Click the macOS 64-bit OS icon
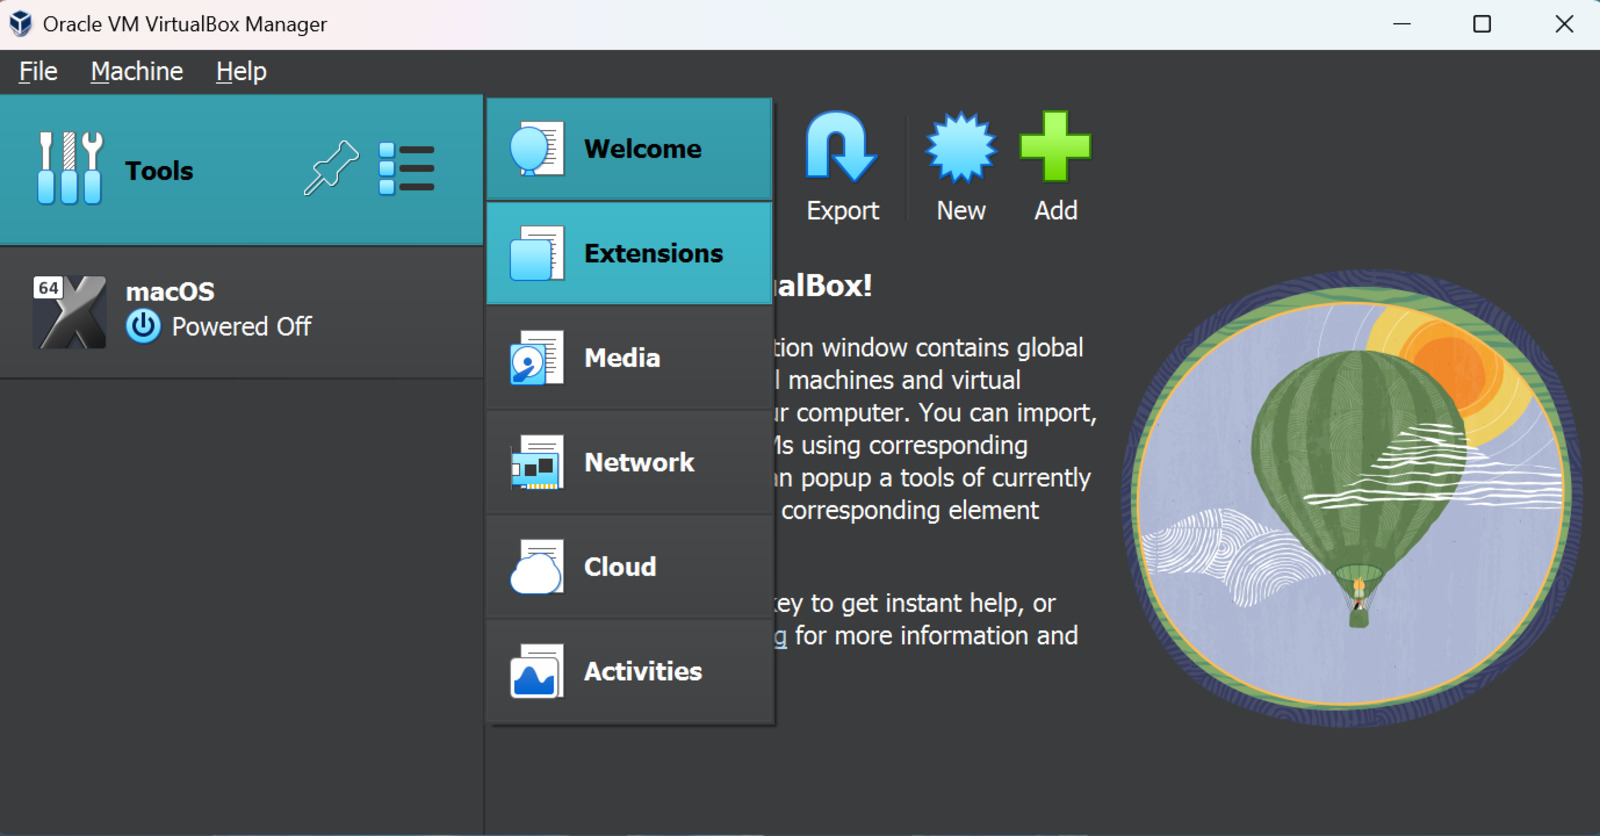Screen dimensions: 1600x836 click(x=69, y=312)
